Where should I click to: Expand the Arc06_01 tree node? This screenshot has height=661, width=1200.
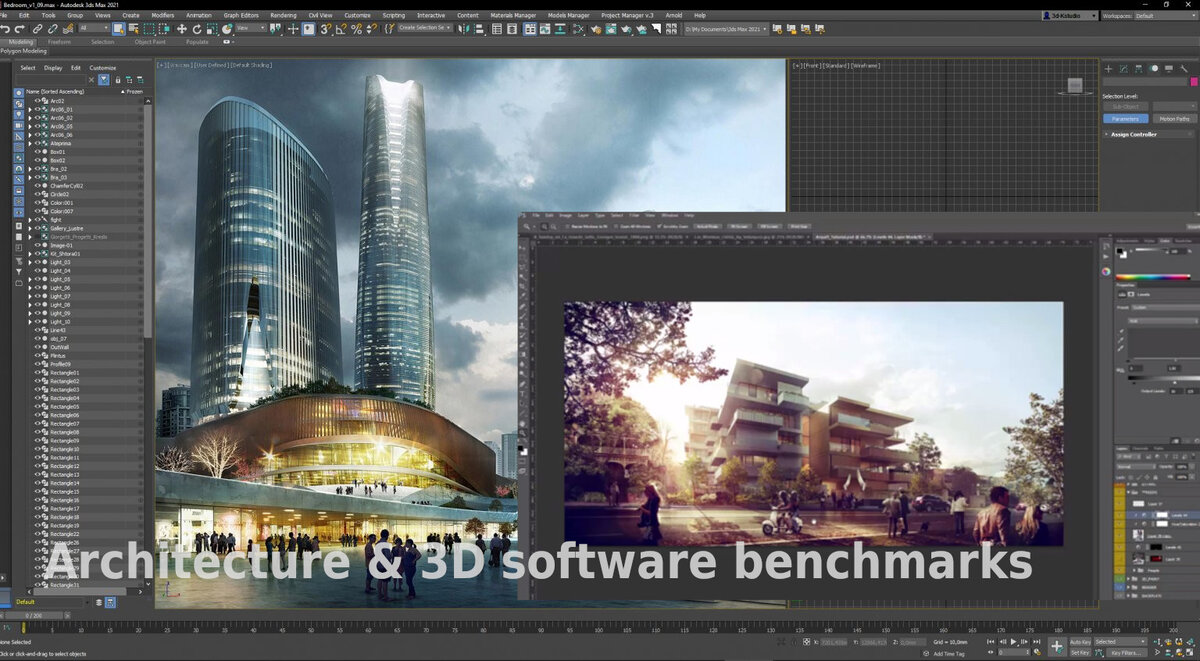(x=30, y=110)
